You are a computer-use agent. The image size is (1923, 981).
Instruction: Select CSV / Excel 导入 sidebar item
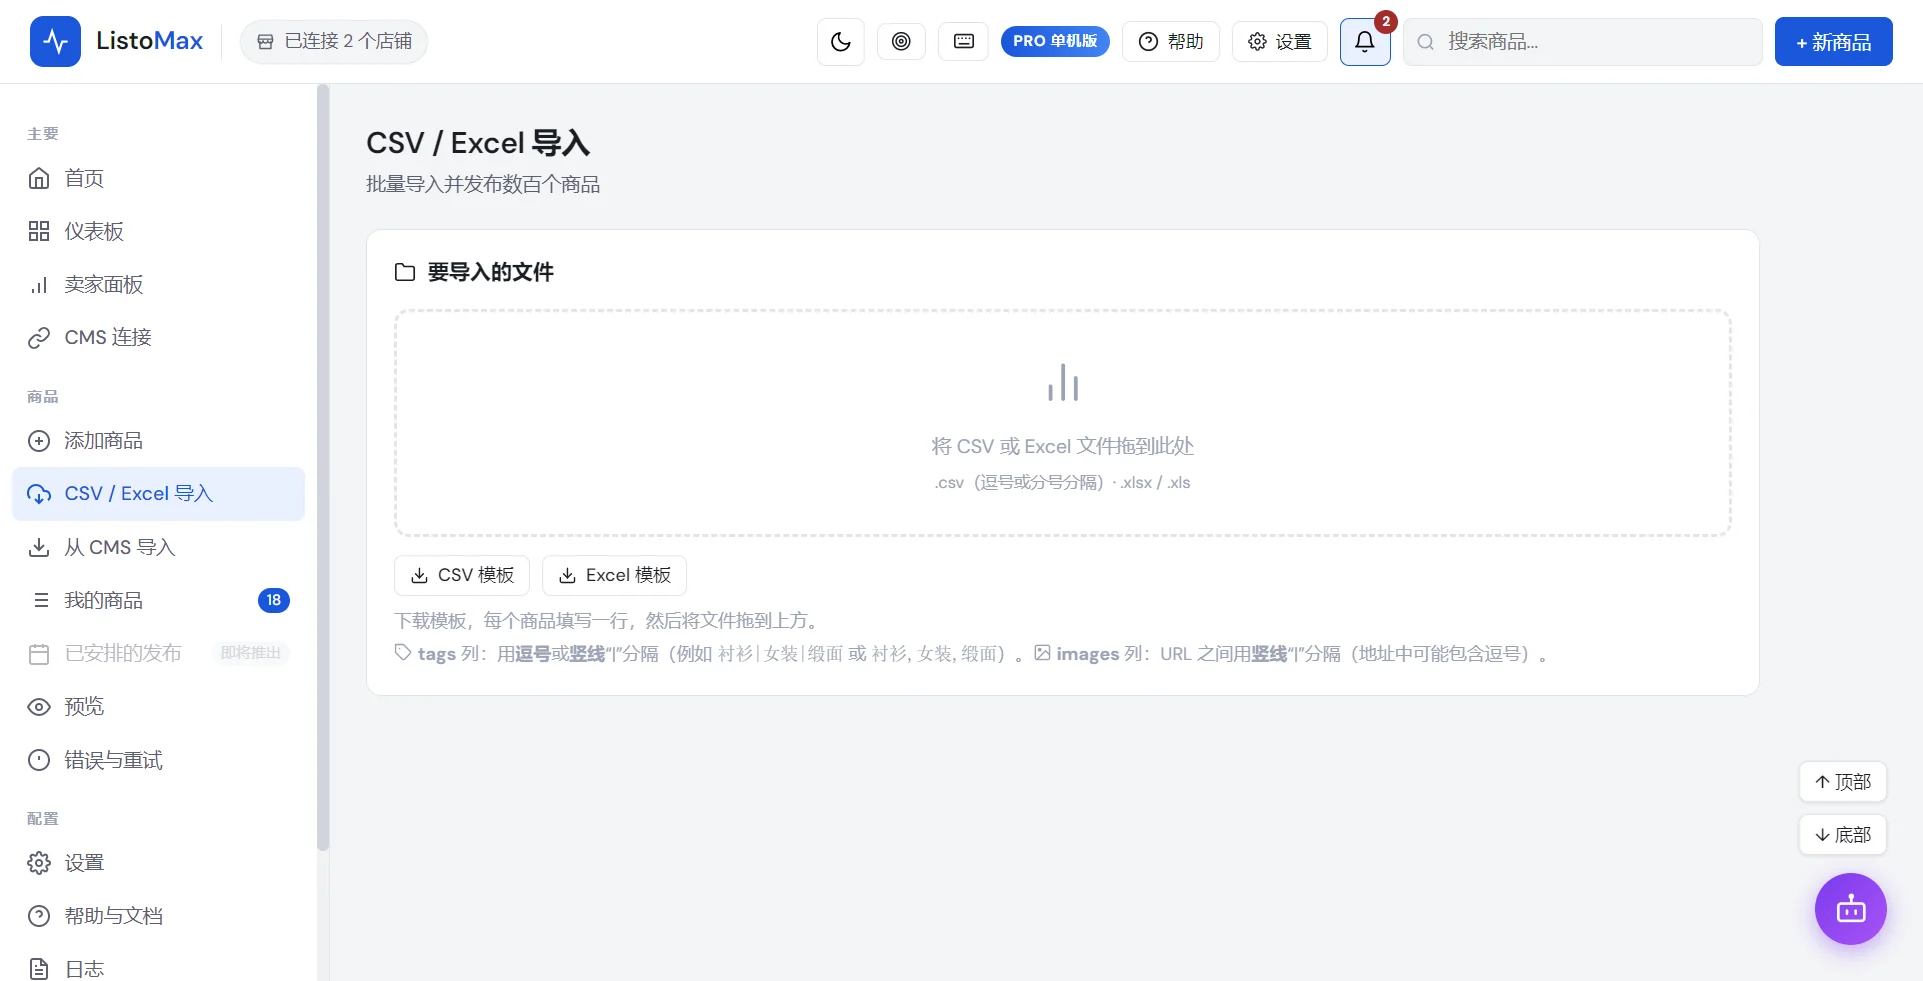tap(158, 494)
